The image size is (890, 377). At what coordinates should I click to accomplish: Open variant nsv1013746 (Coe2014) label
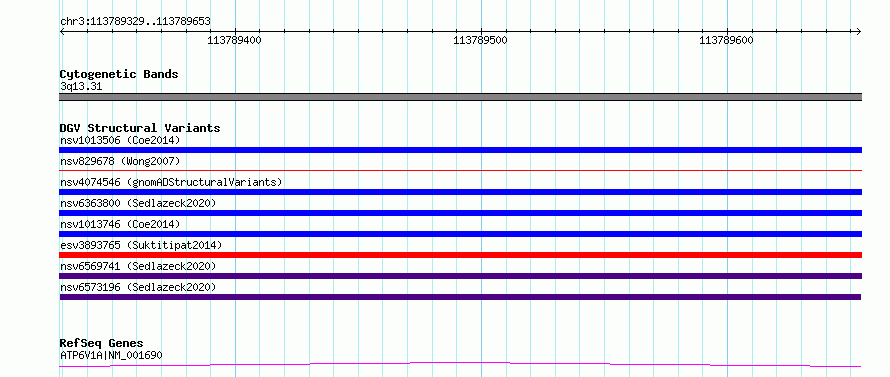(x=120, y=224)
